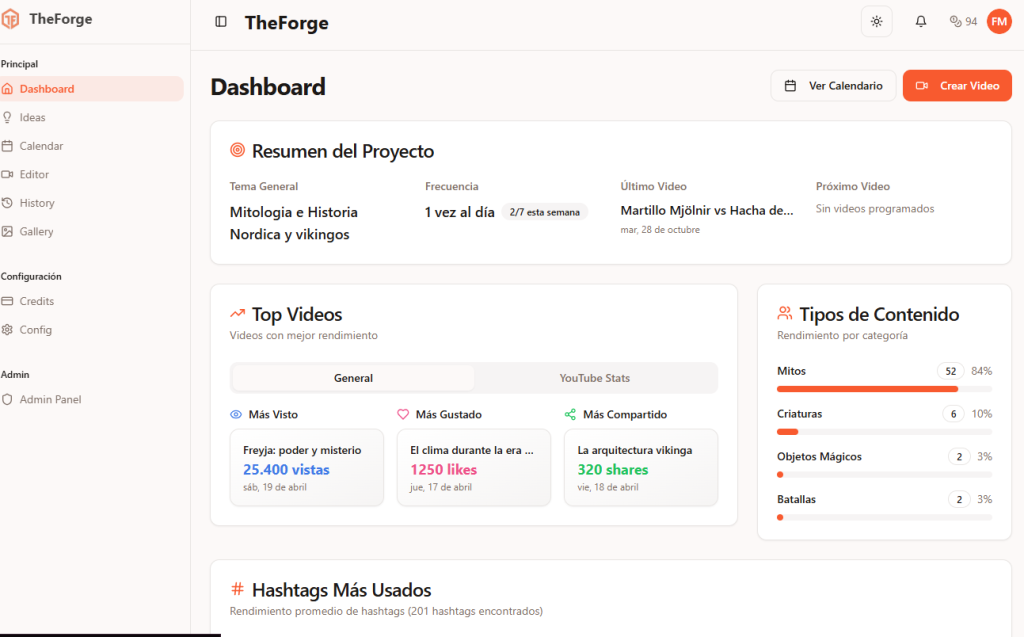
Task: Click the Mitos orange progress bar
Action: pos(867,389)
